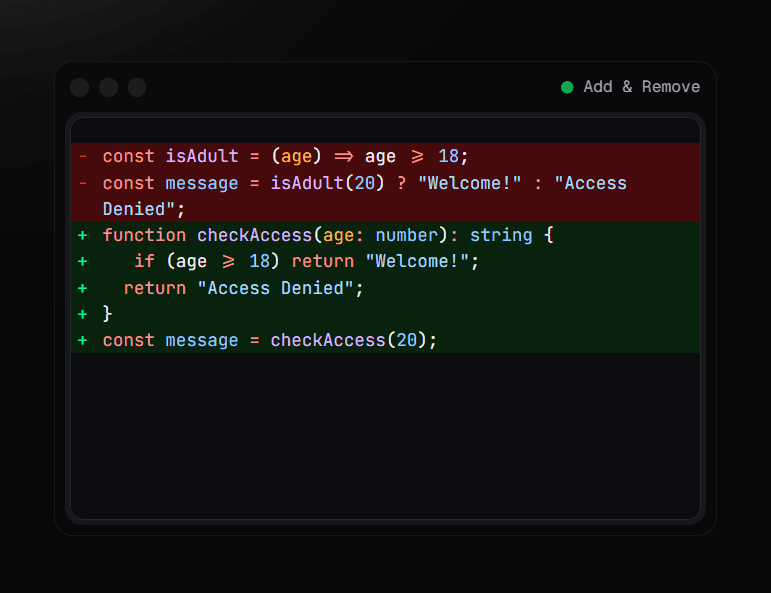771x593 pixels.
Task: Click the green status dot
Action: pyautogui.click(x=567, y=88)
